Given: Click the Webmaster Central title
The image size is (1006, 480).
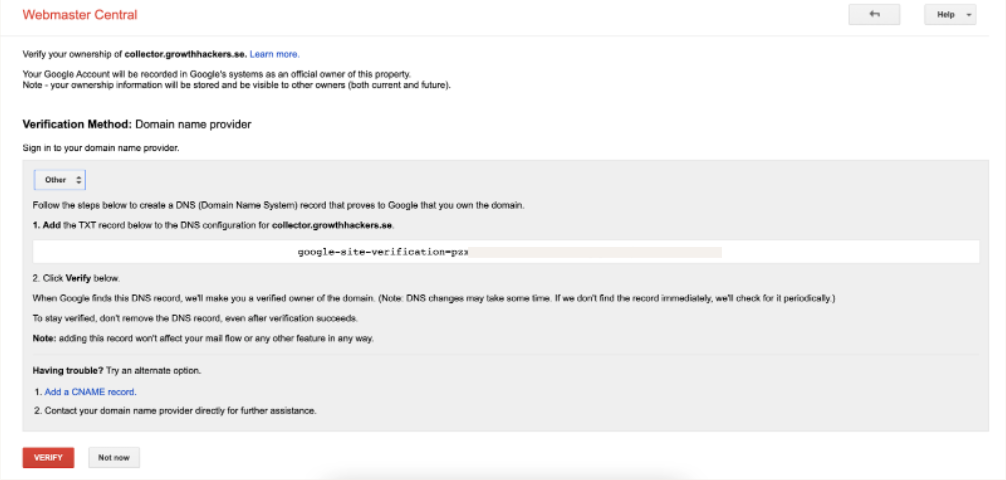Looking at the screenshot, I should (x=80, y=15).
